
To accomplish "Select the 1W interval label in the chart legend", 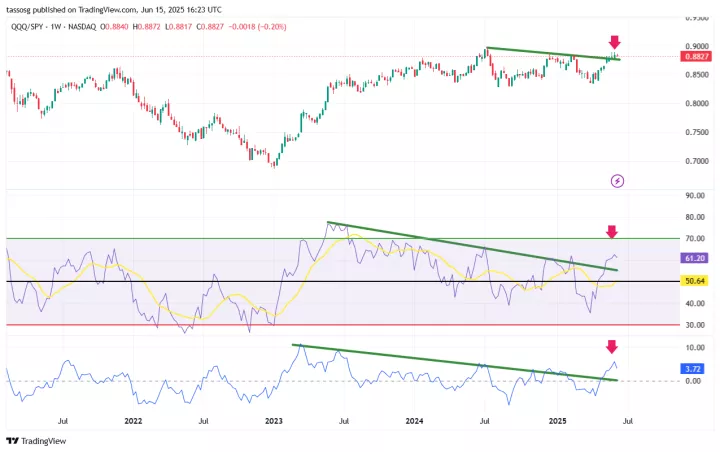I will (56, 27).
